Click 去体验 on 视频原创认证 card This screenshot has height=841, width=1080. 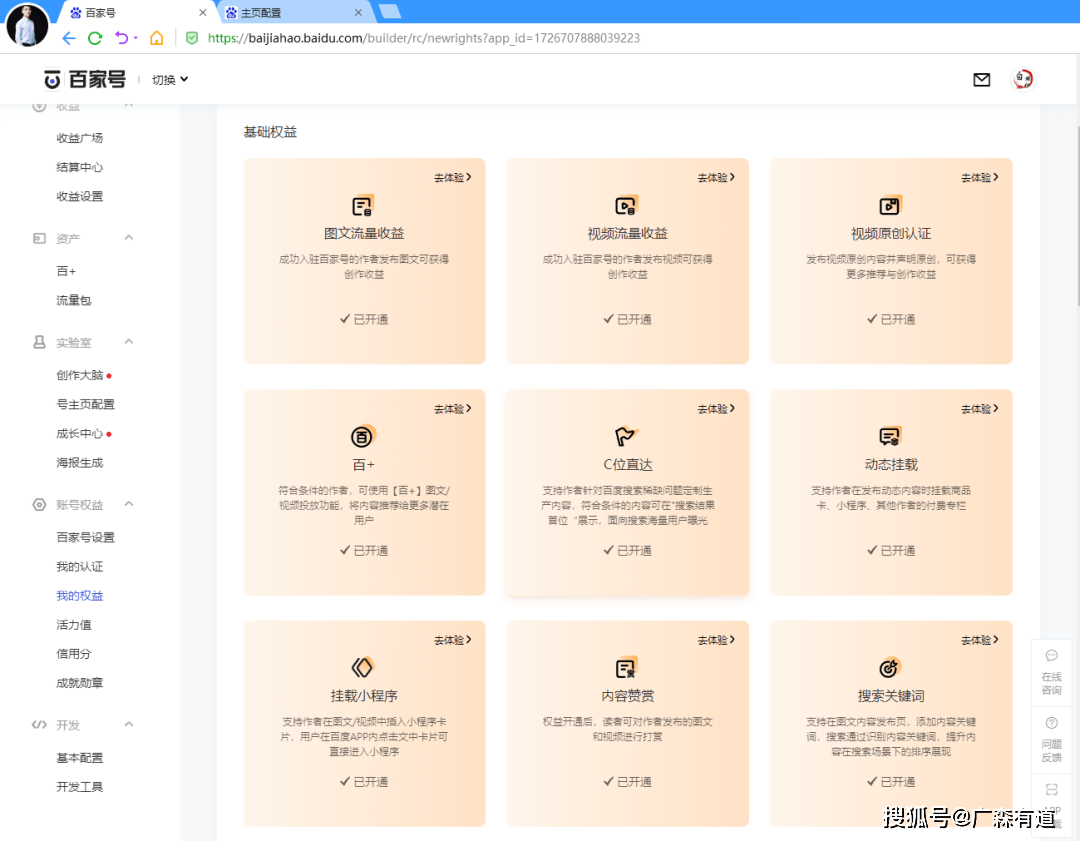pyautogui.click(x=980, y=178)
